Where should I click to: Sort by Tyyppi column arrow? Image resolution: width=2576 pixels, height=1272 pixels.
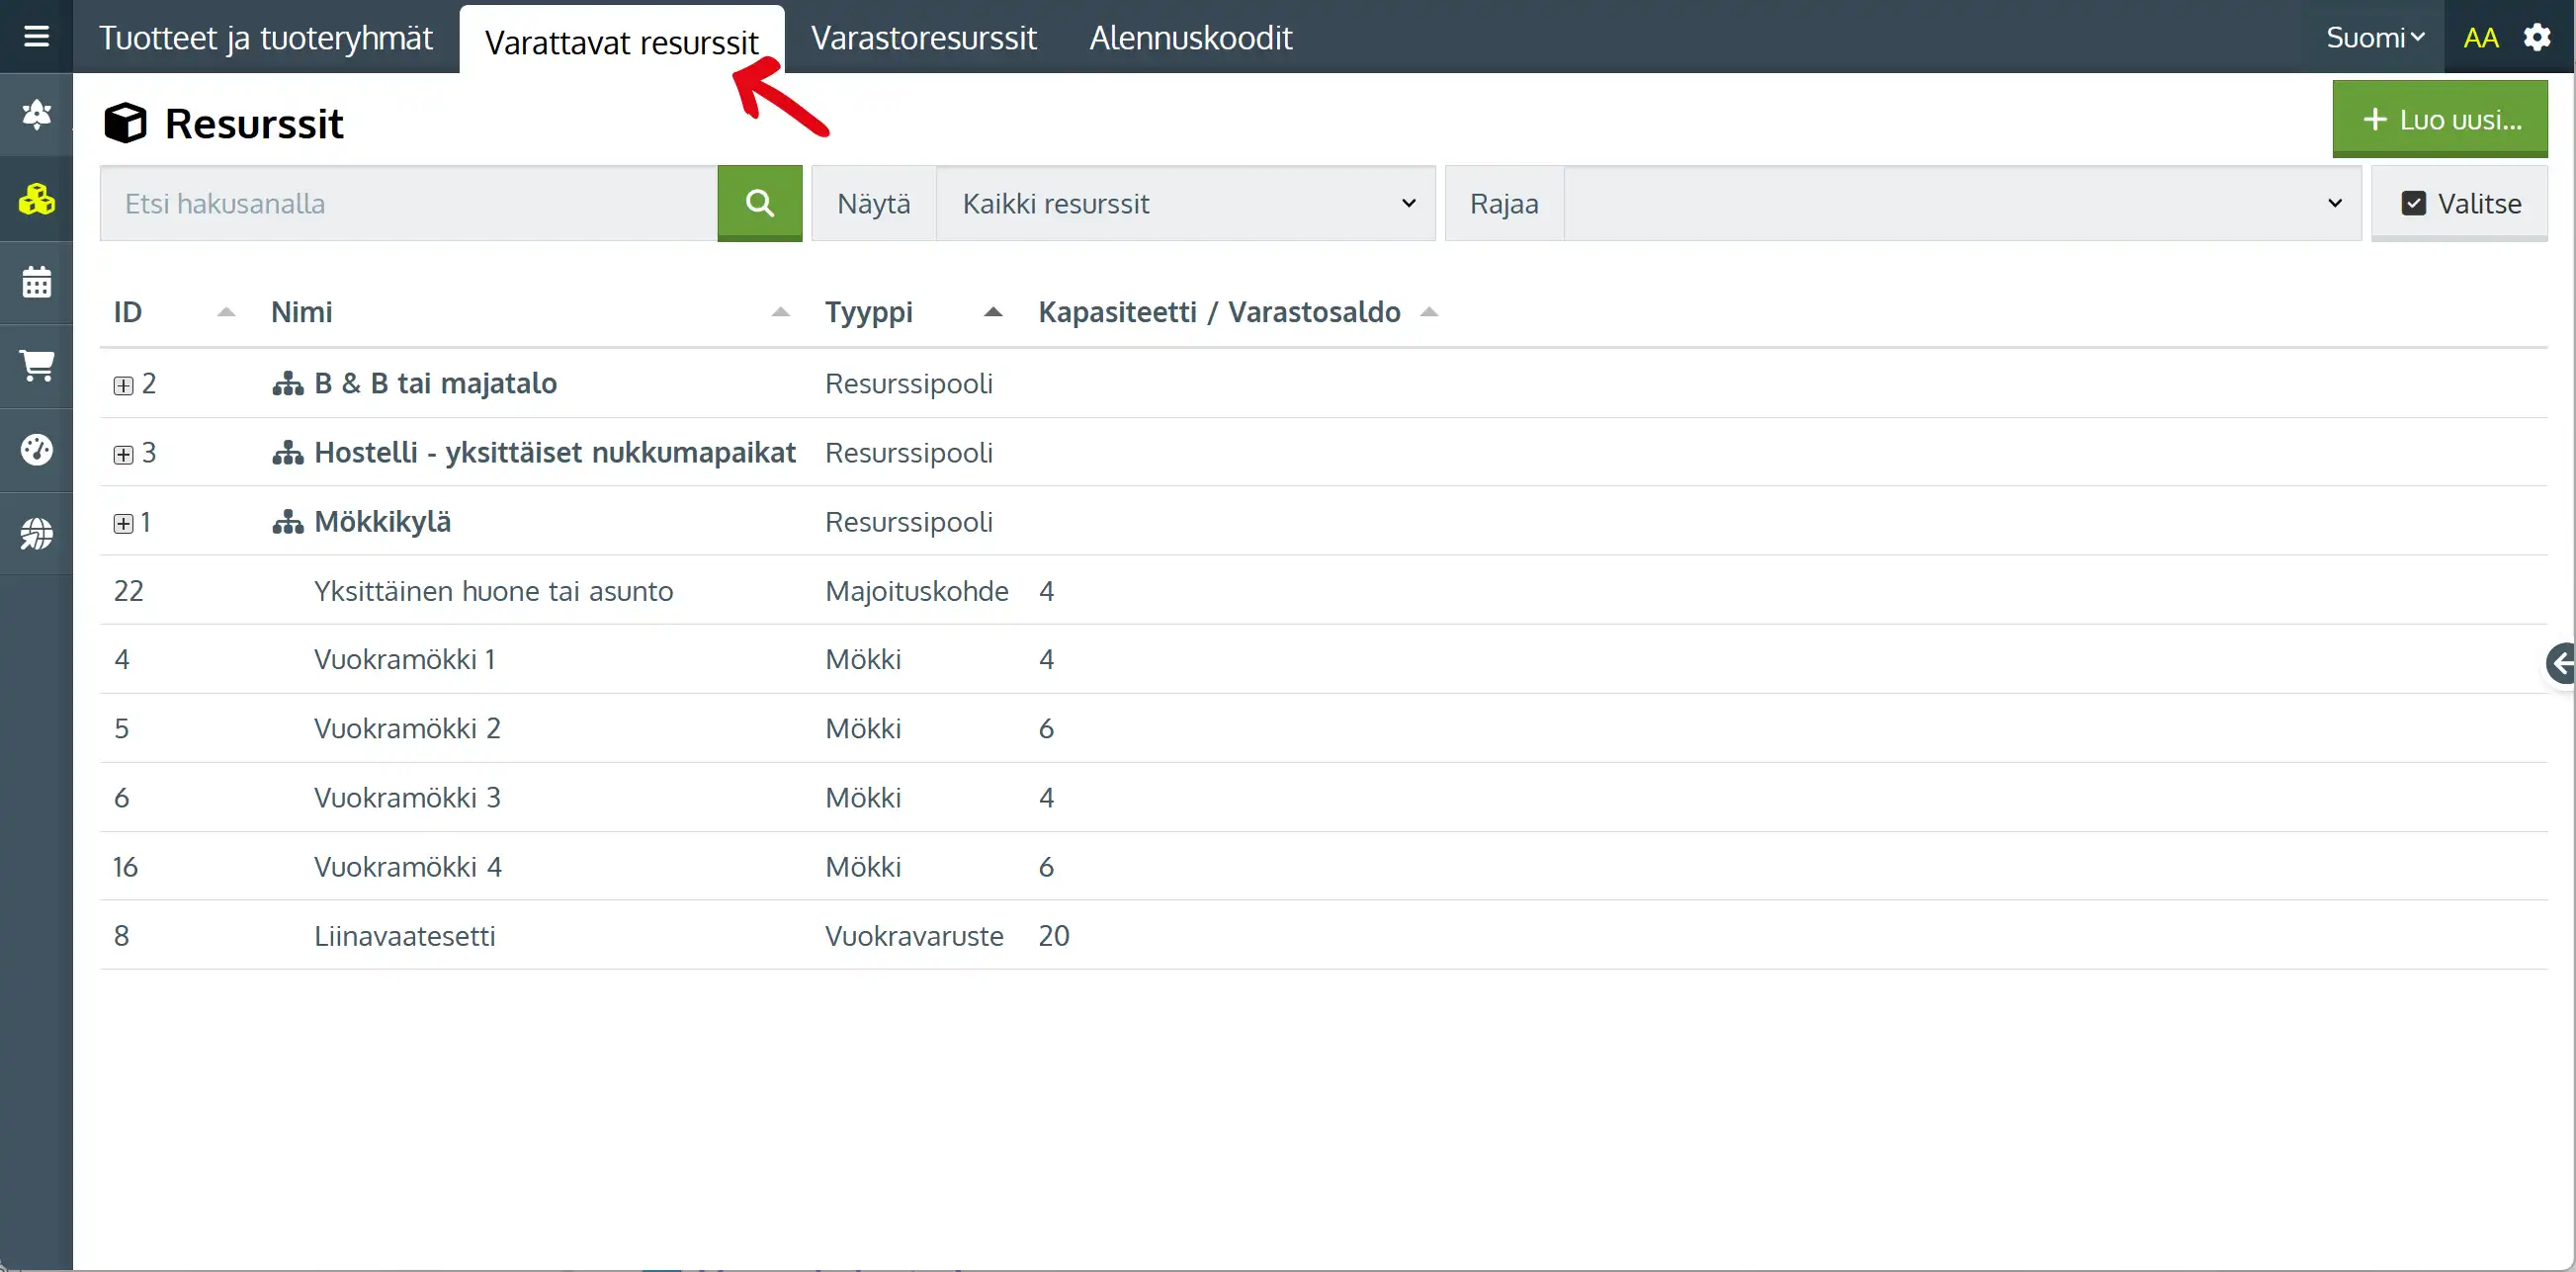(992, 312)
